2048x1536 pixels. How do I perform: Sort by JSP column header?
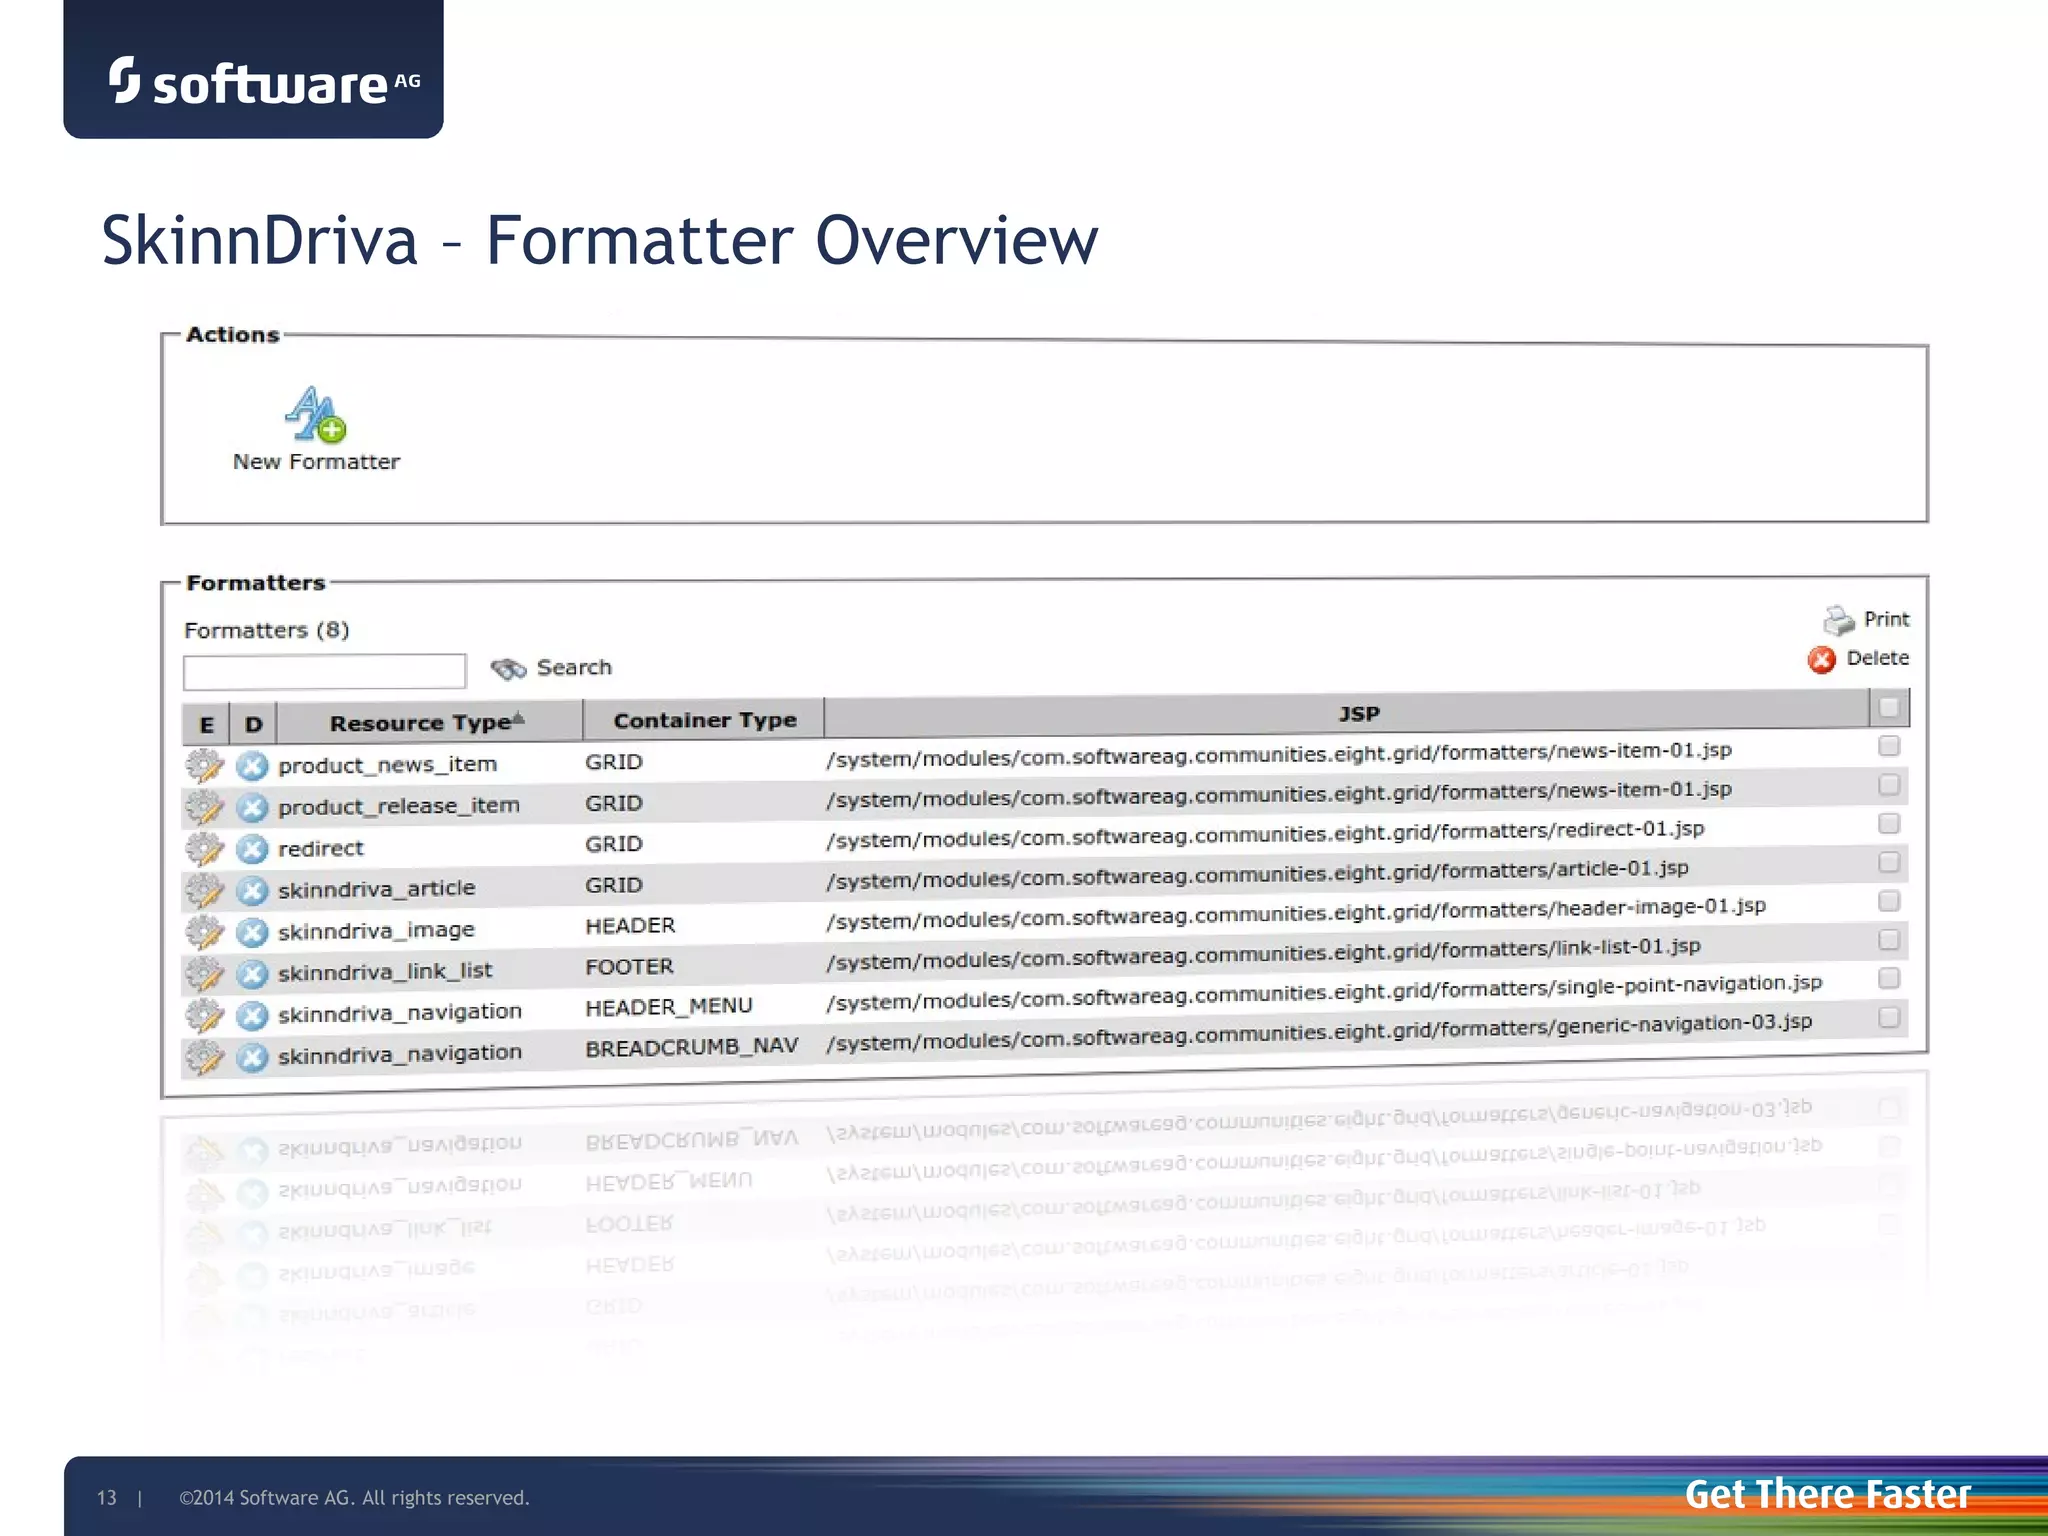1358,714
